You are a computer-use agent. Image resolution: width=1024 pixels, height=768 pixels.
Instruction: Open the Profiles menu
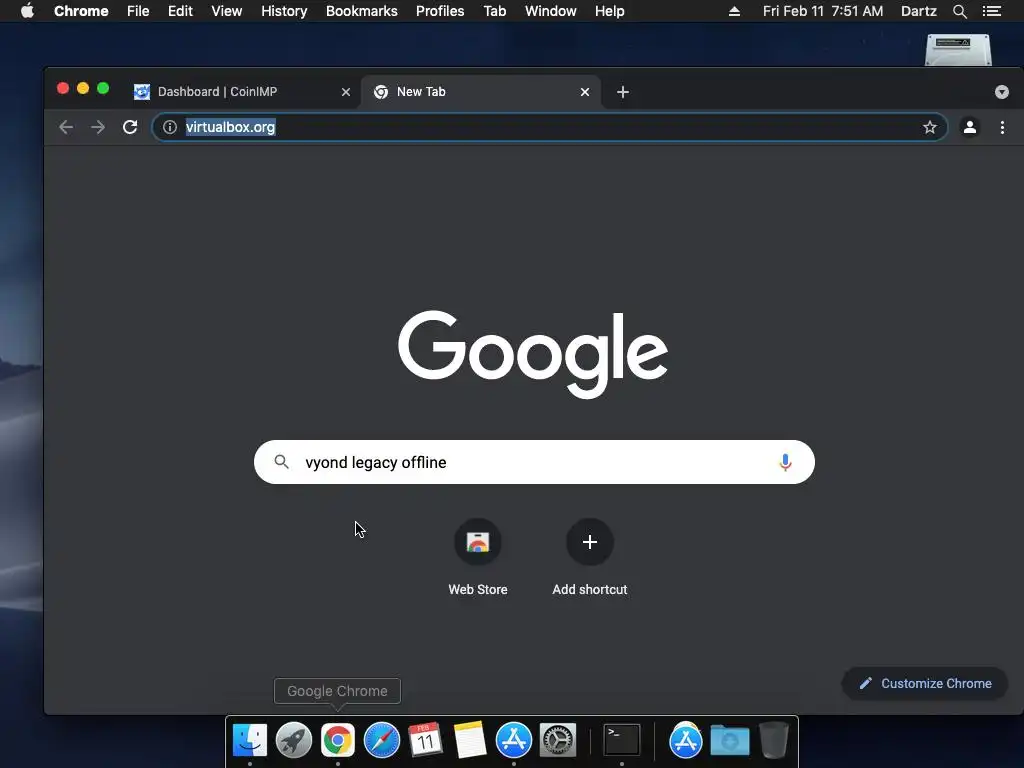click(440, 11)
